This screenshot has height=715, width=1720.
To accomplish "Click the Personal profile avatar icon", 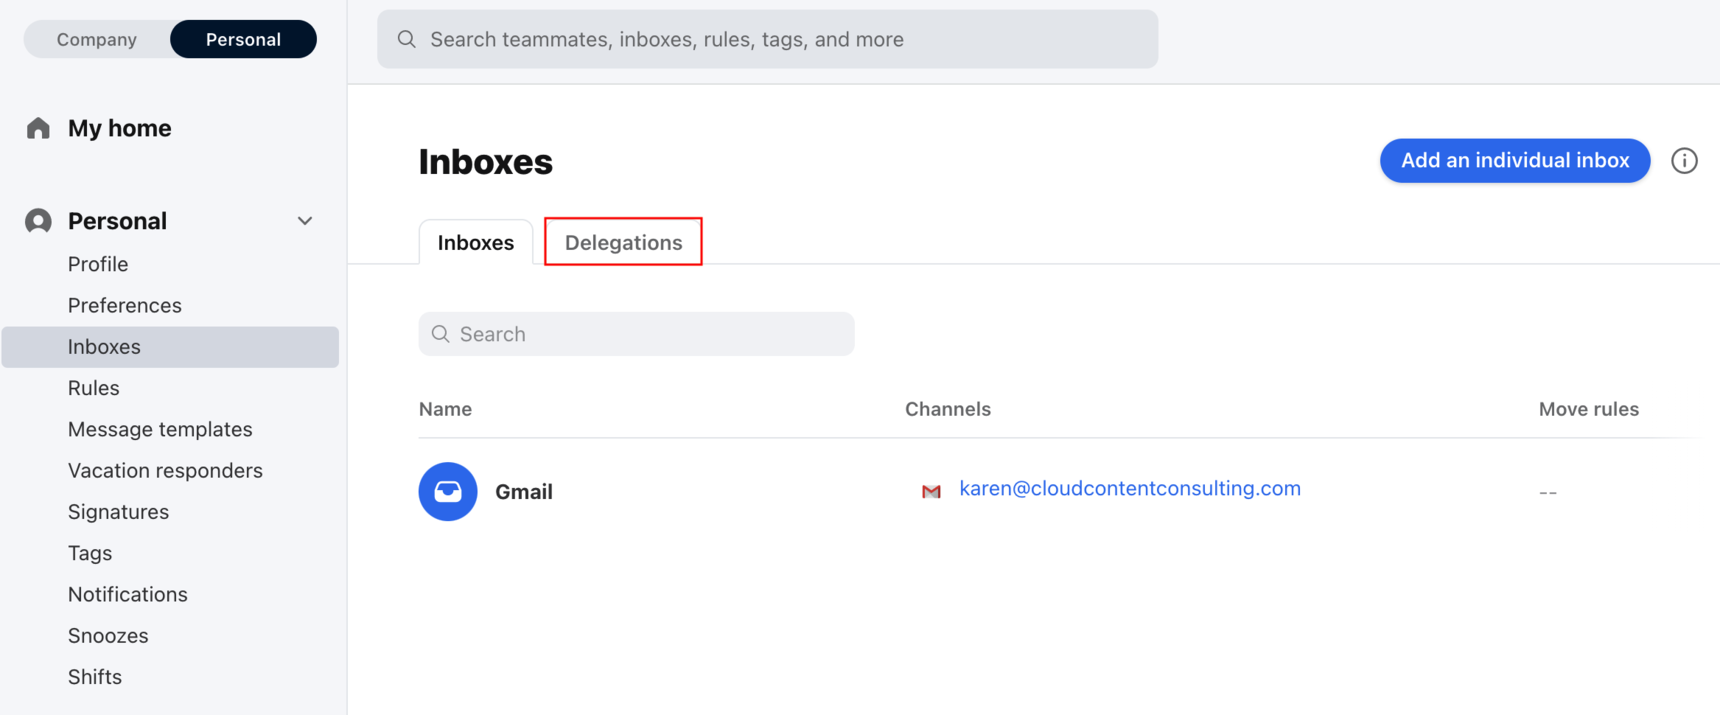I will click(x=38, y=221).
